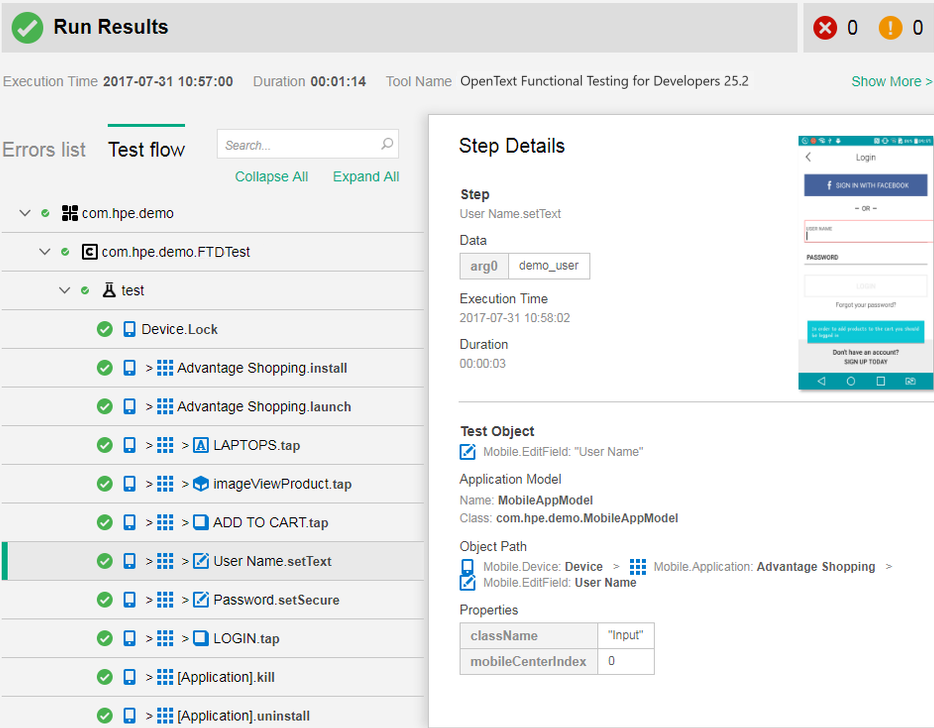
Task: Click the Device.Lock mobile device icon
Action: 129,329
